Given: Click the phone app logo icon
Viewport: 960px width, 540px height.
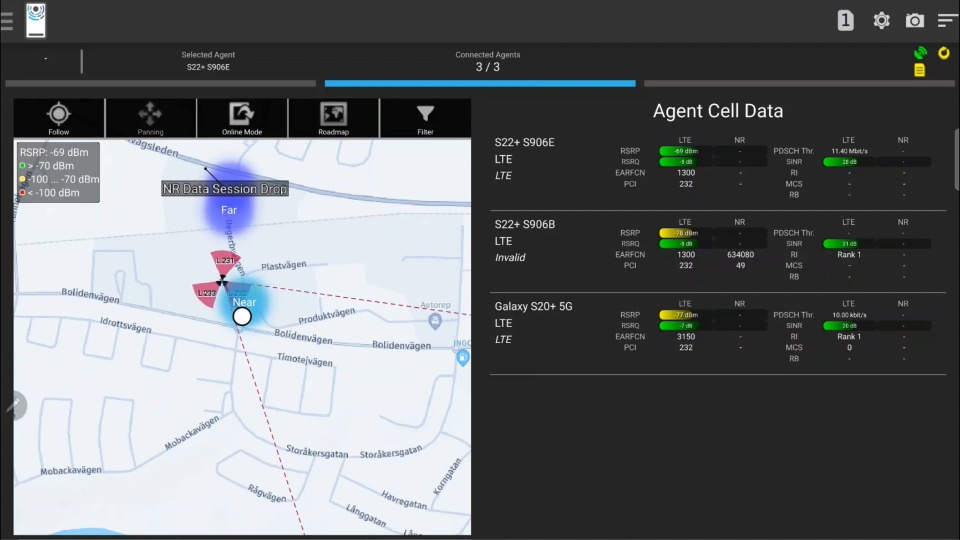Looking at the screenshot, I should (35, 20).
